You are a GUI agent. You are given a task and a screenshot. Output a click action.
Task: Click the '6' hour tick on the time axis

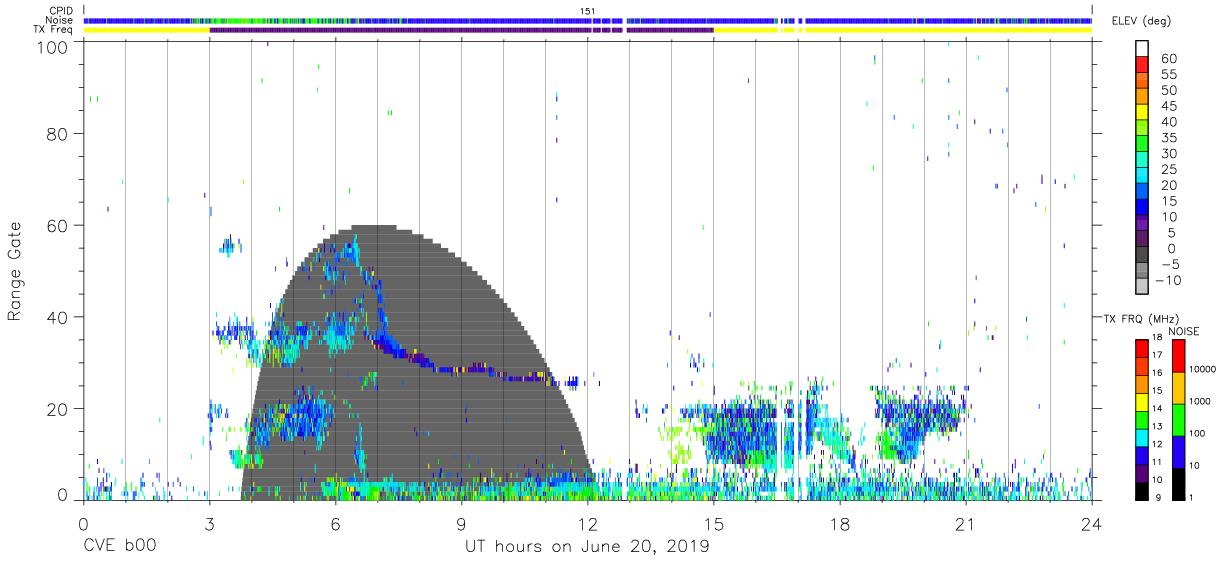[x=335, y=524]
